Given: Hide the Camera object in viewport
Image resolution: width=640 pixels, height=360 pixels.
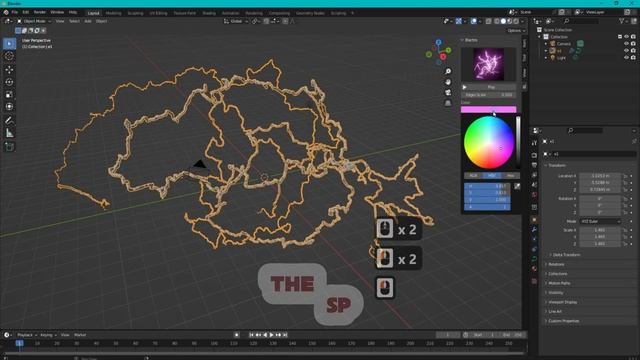Looking at the screenshot, I should coord(627,44).
